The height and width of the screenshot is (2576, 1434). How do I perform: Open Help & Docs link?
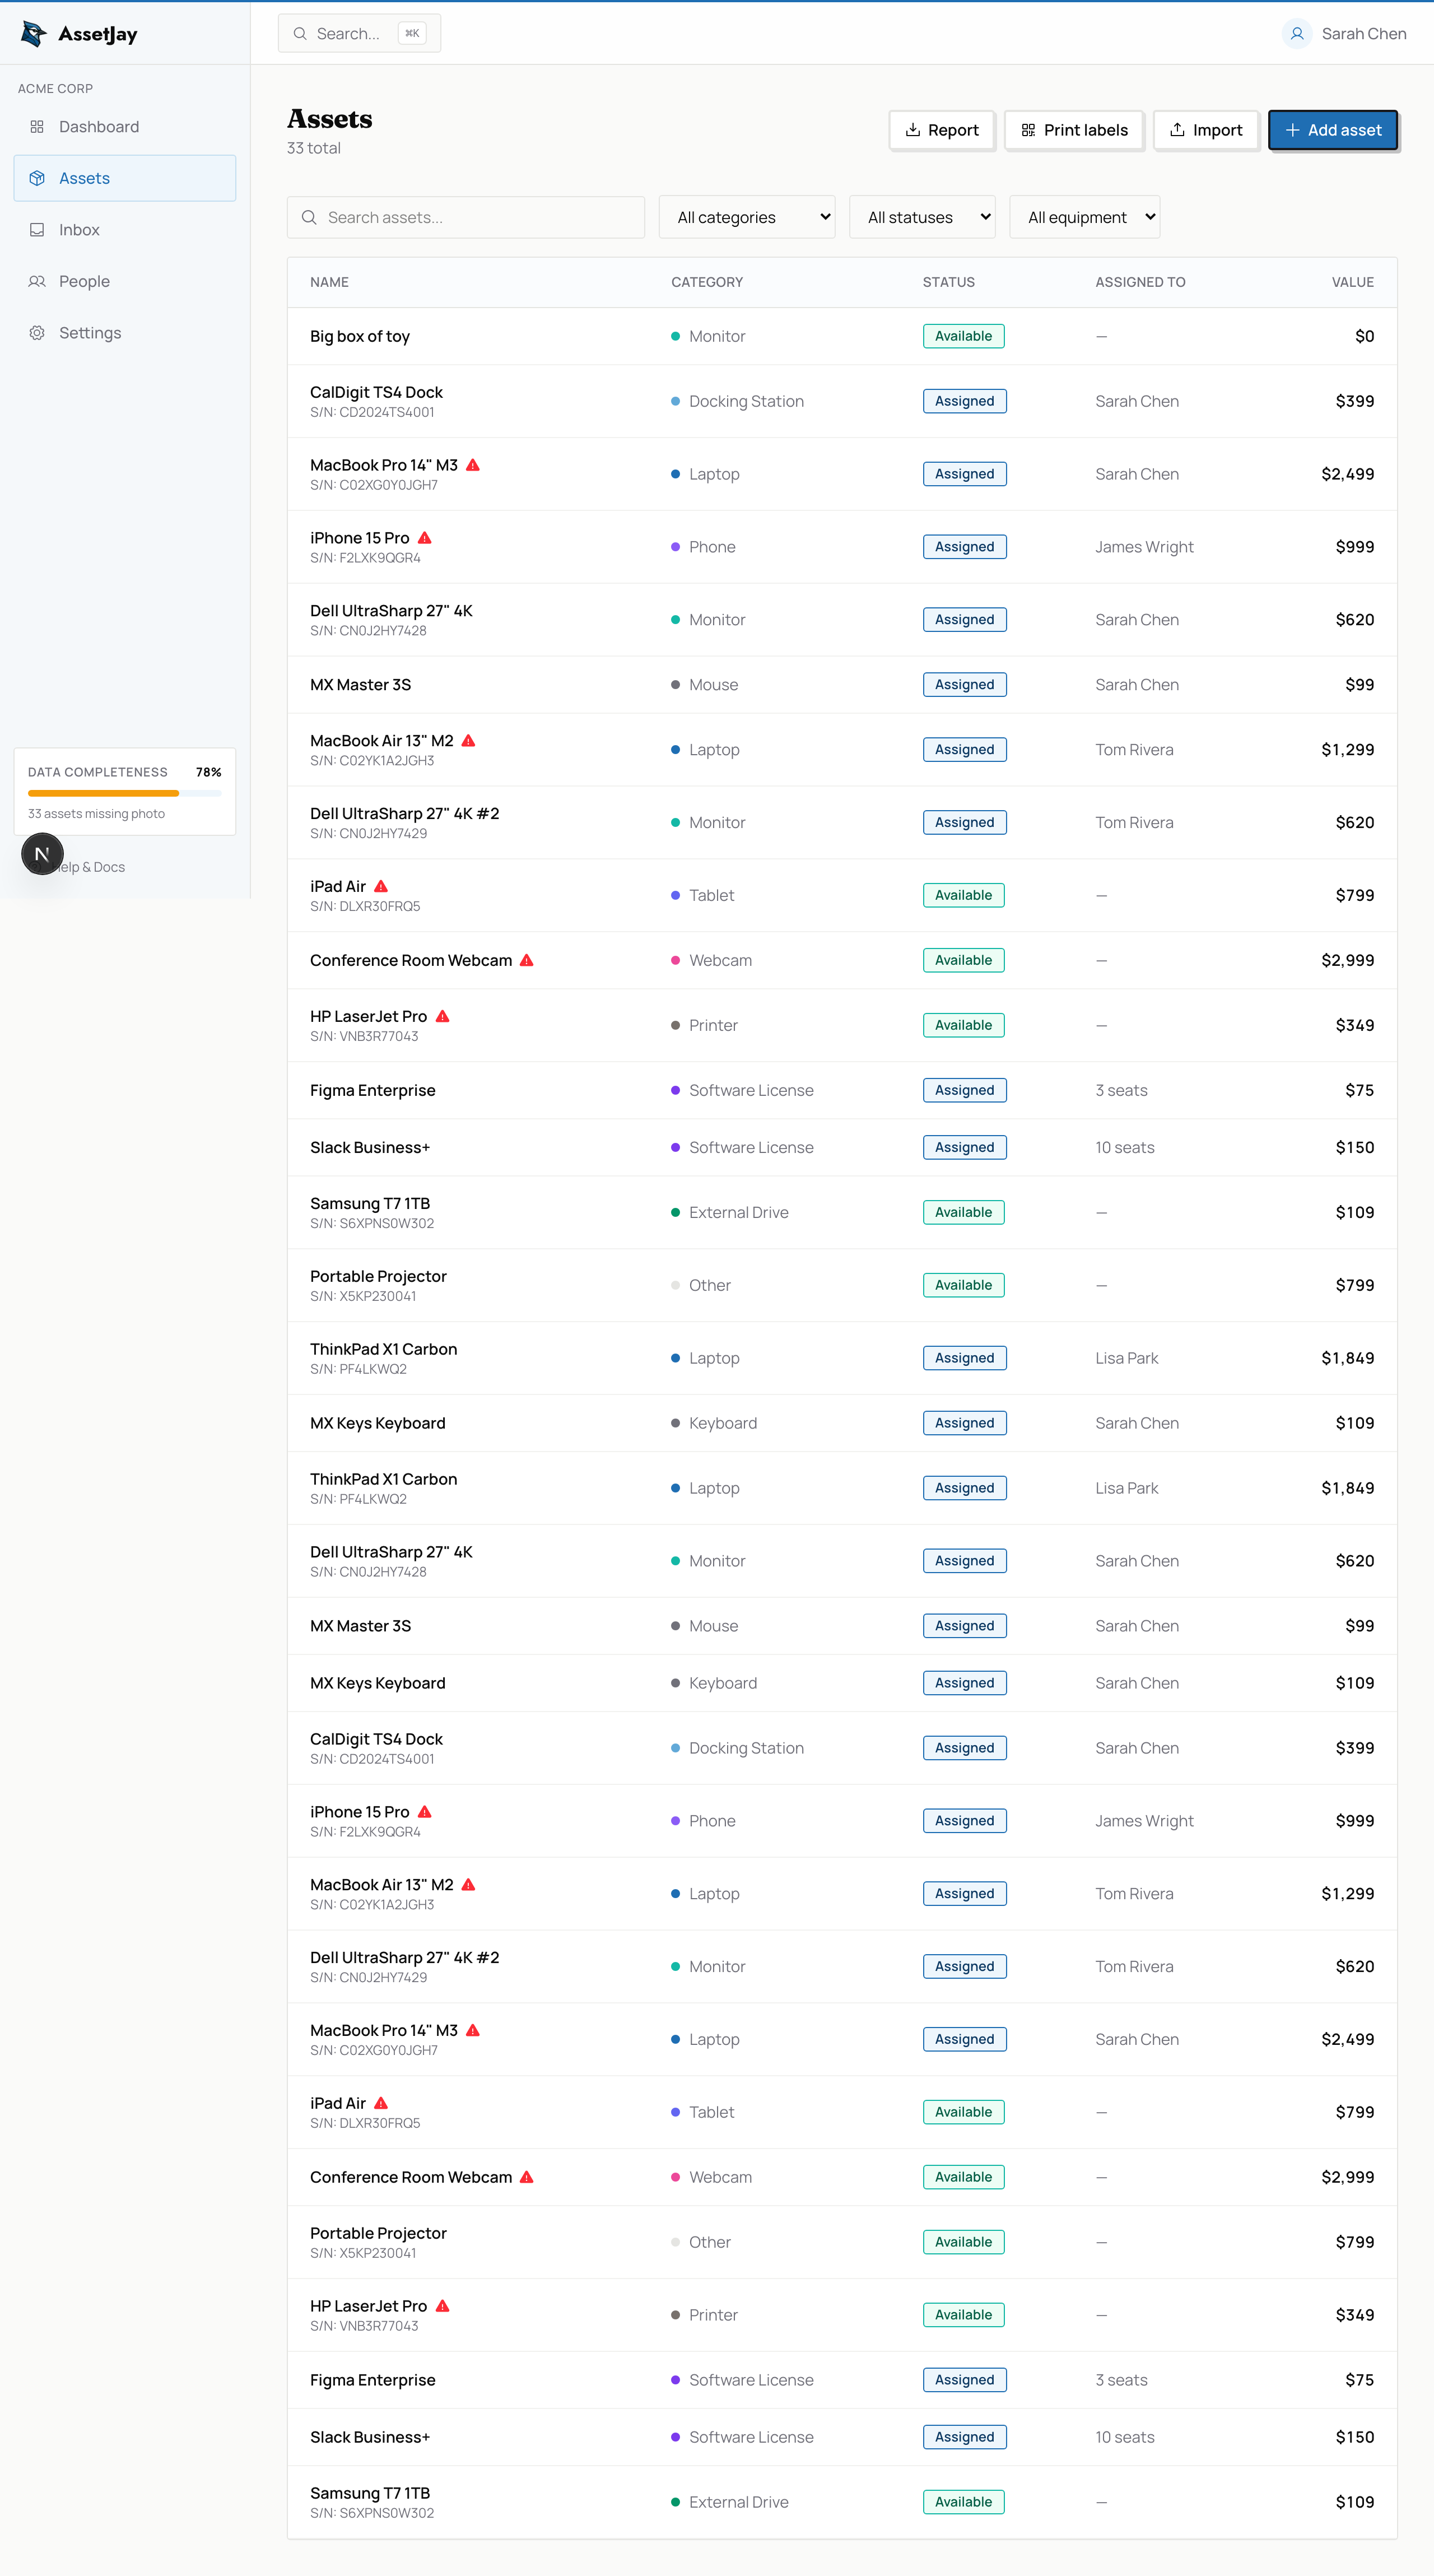(96, 867)
